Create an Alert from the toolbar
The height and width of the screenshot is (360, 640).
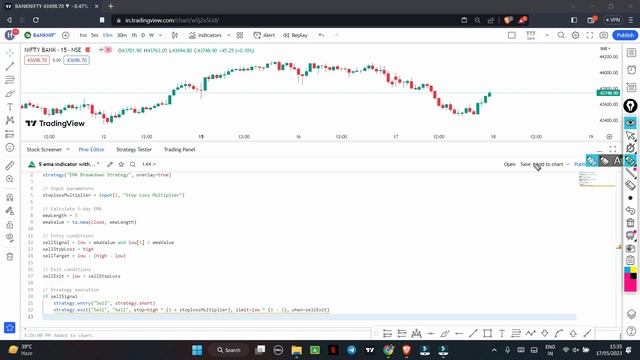pyautogui.click(x=264, y=36)
